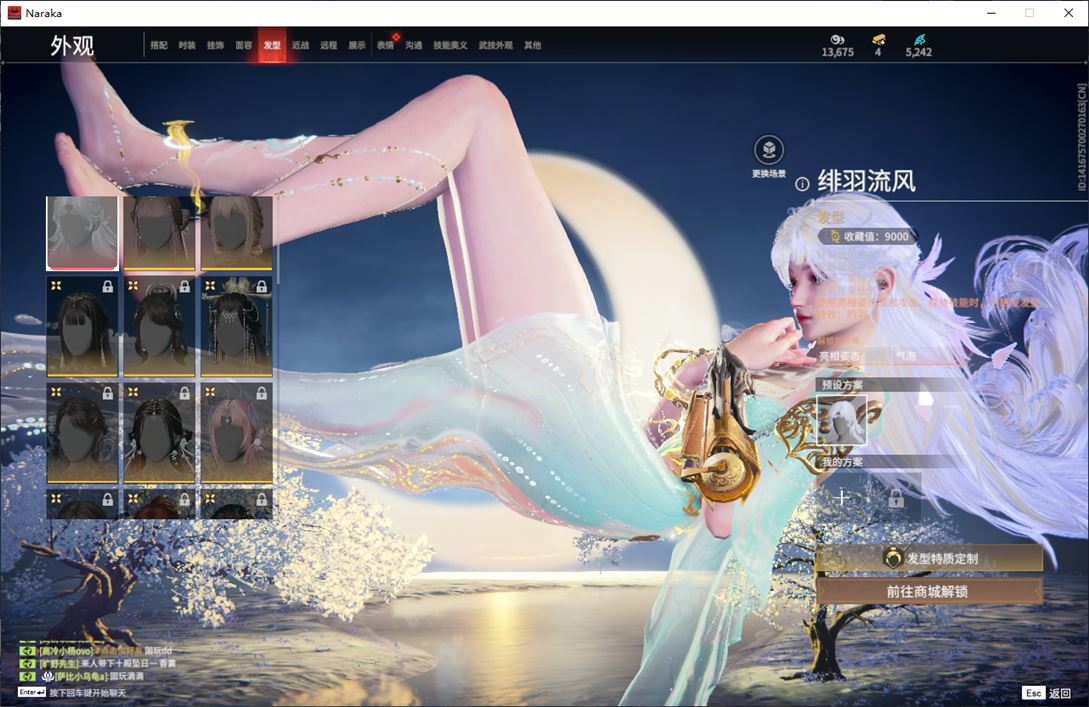Open the 挂饰 tab
The height and width of the screenshot is (707, 1089).
(x=215, y=45)
